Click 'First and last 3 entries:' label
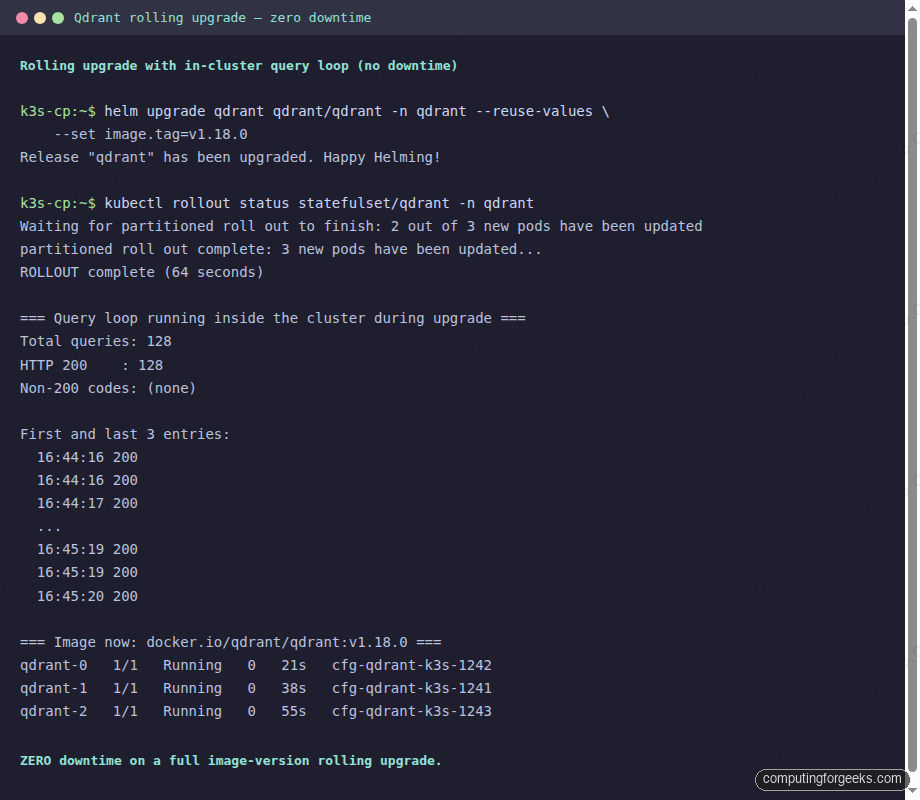The height and width of the screenshot is (800, 920). 124,434
